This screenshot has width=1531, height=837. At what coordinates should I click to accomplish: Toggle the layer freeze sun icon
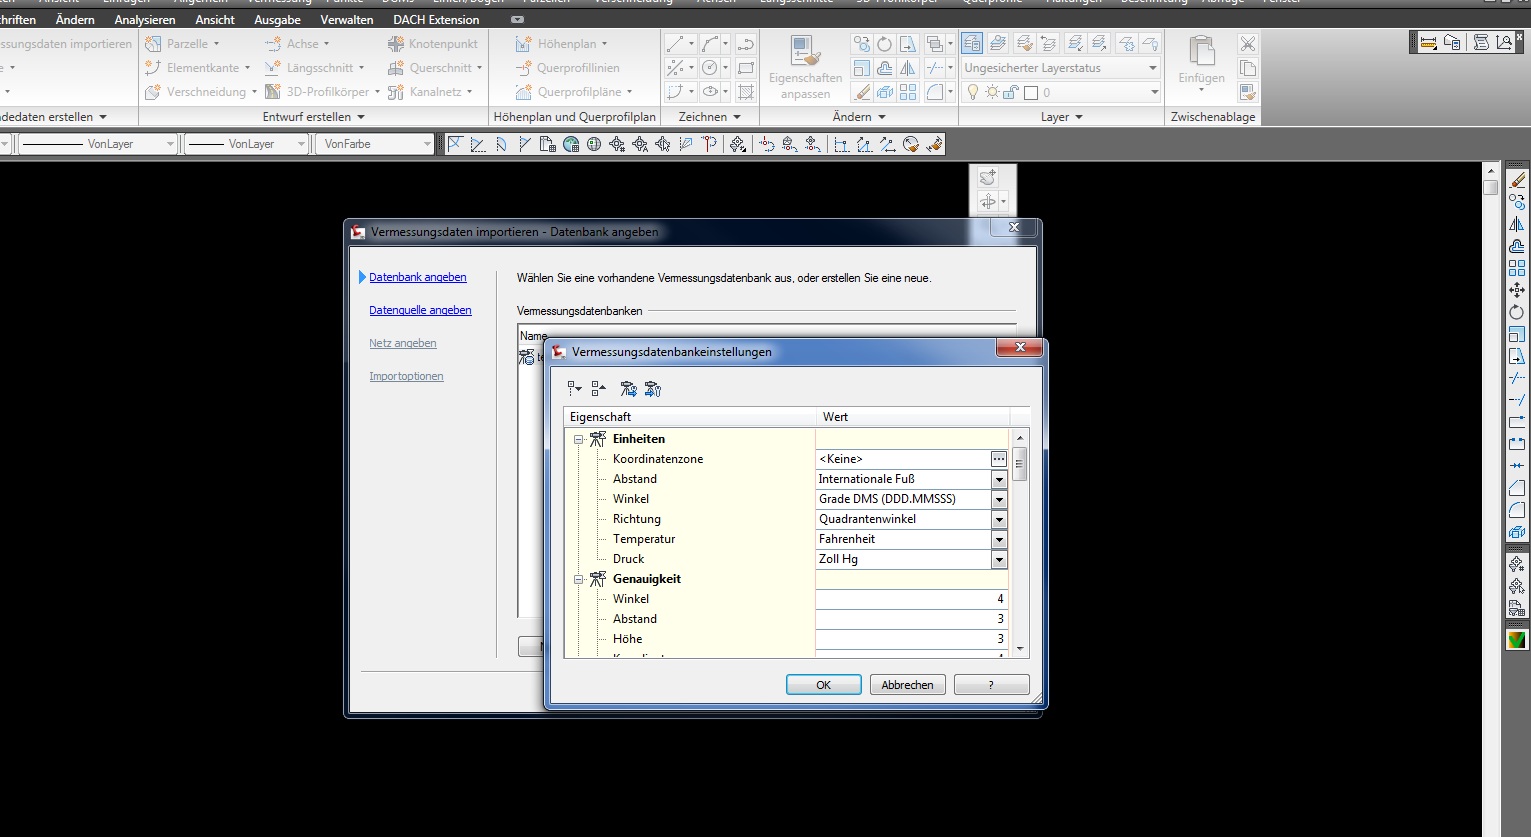click(992, 92)
